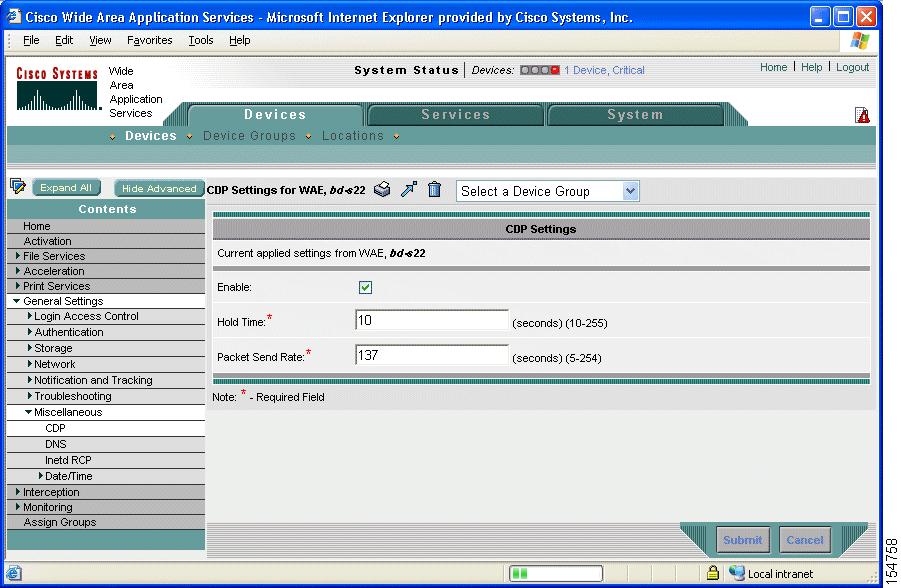Open the View menu
901x588 pixels.
[x=100, y=40]
